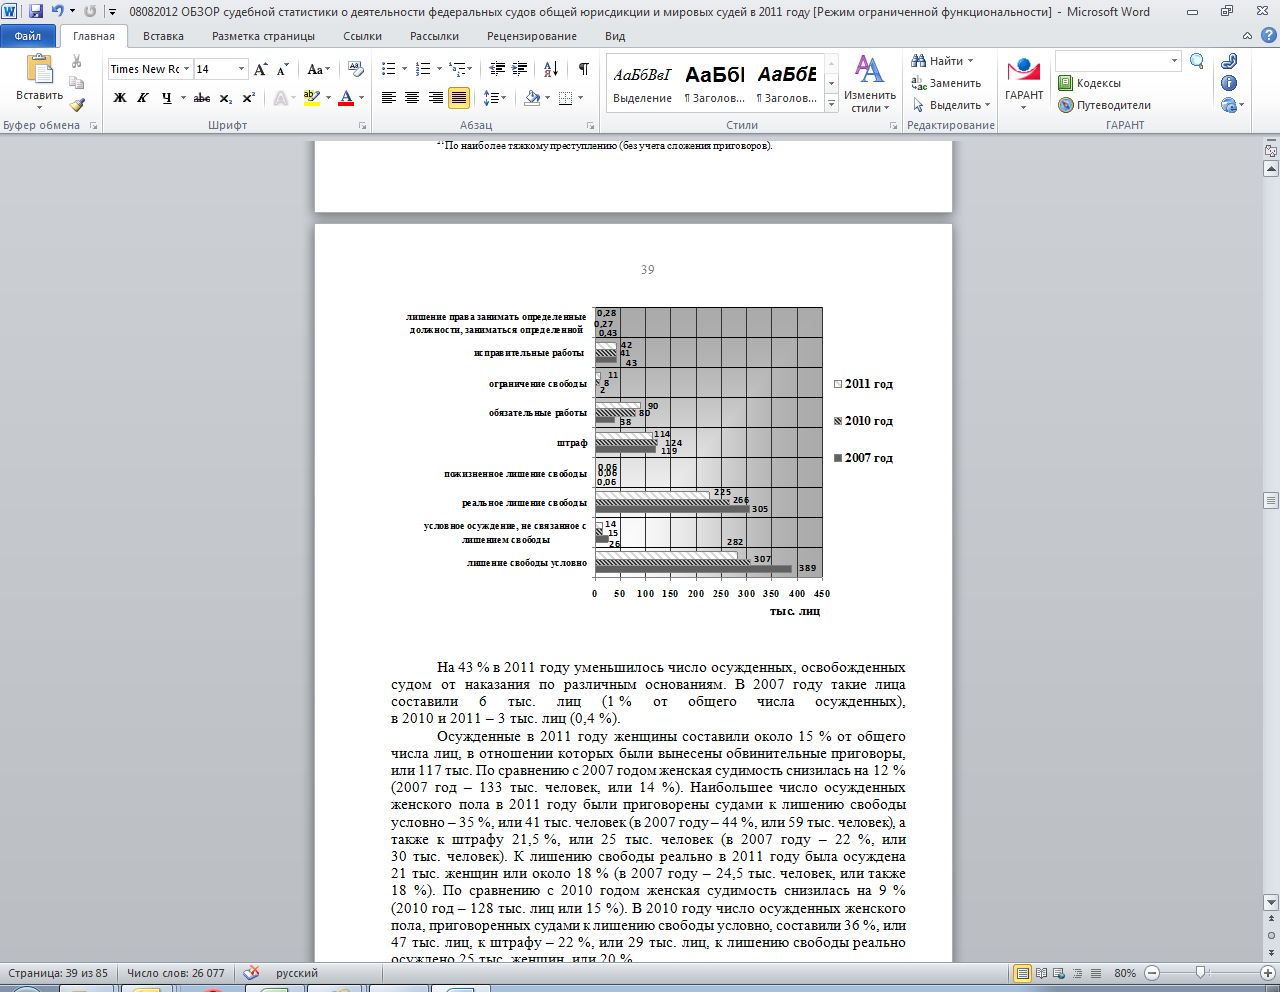Align text right

pyautogui.click(x=435, y=98)
